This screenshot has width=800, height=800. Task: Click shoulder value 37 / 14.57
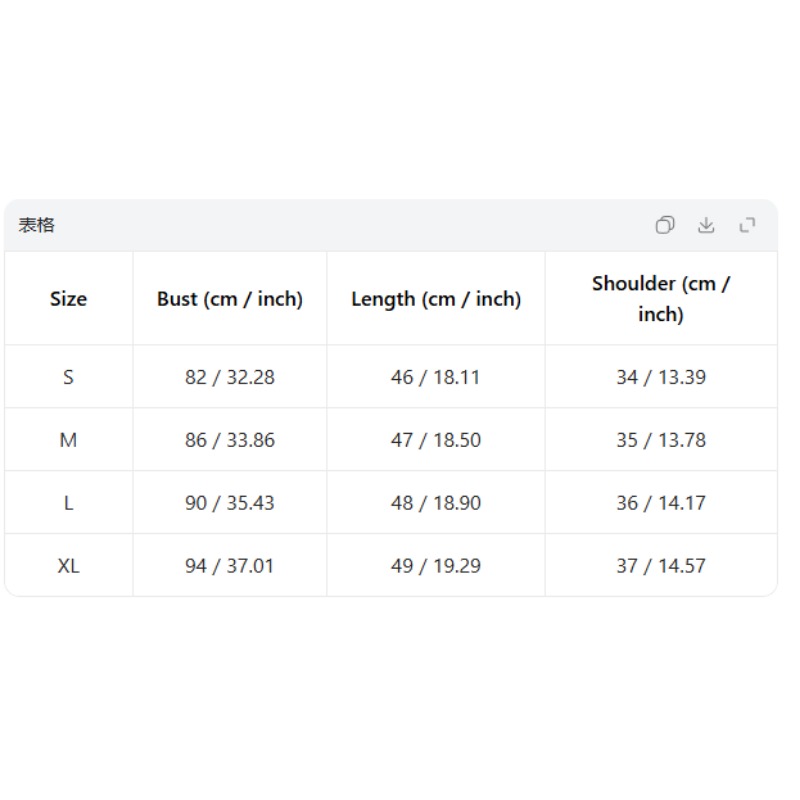[661, 566]
